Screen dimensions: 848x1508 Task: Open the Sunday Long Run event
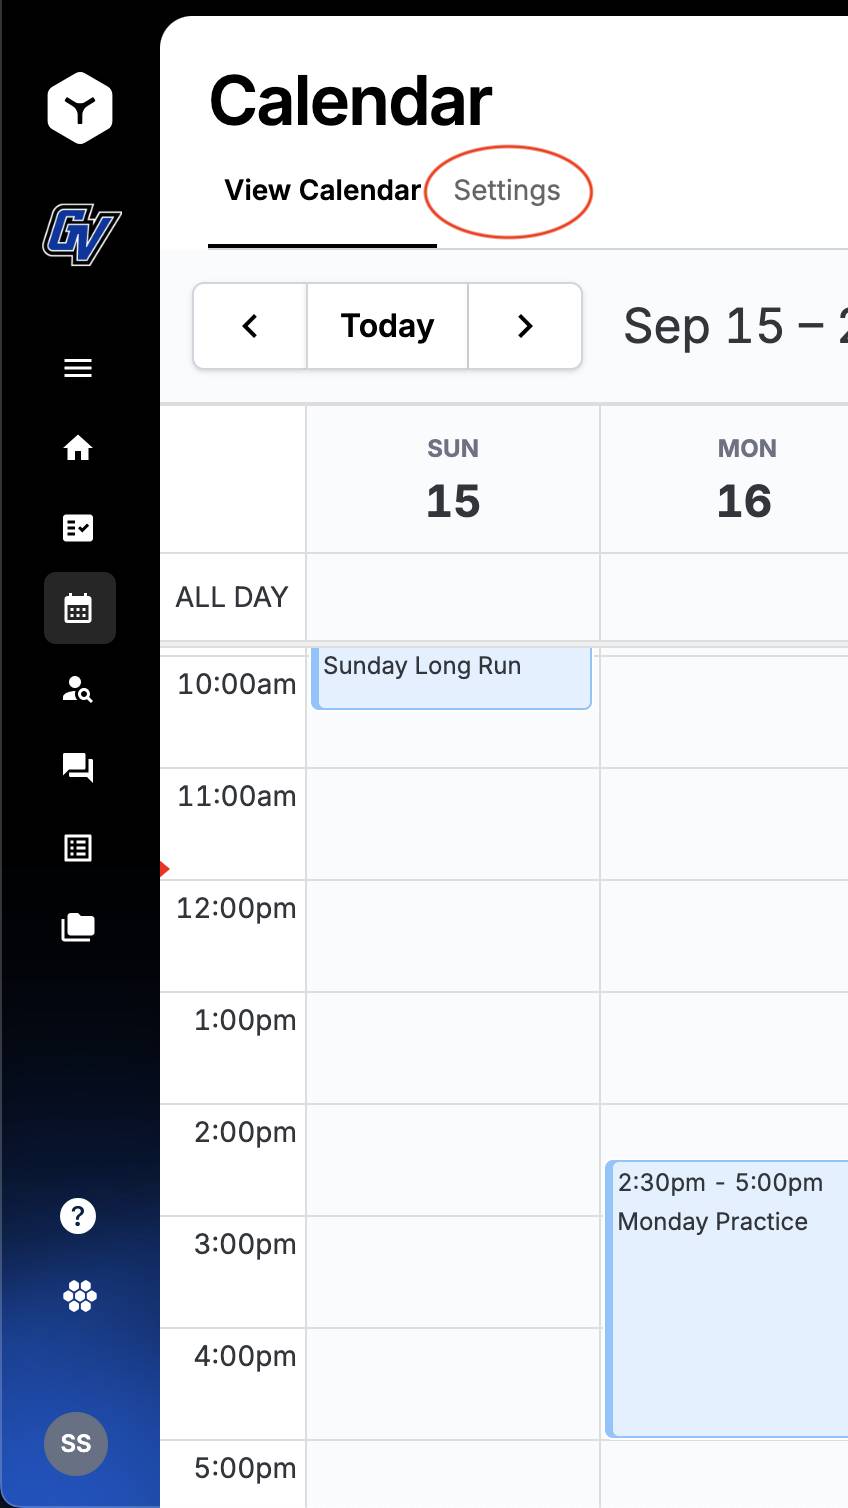451,678
